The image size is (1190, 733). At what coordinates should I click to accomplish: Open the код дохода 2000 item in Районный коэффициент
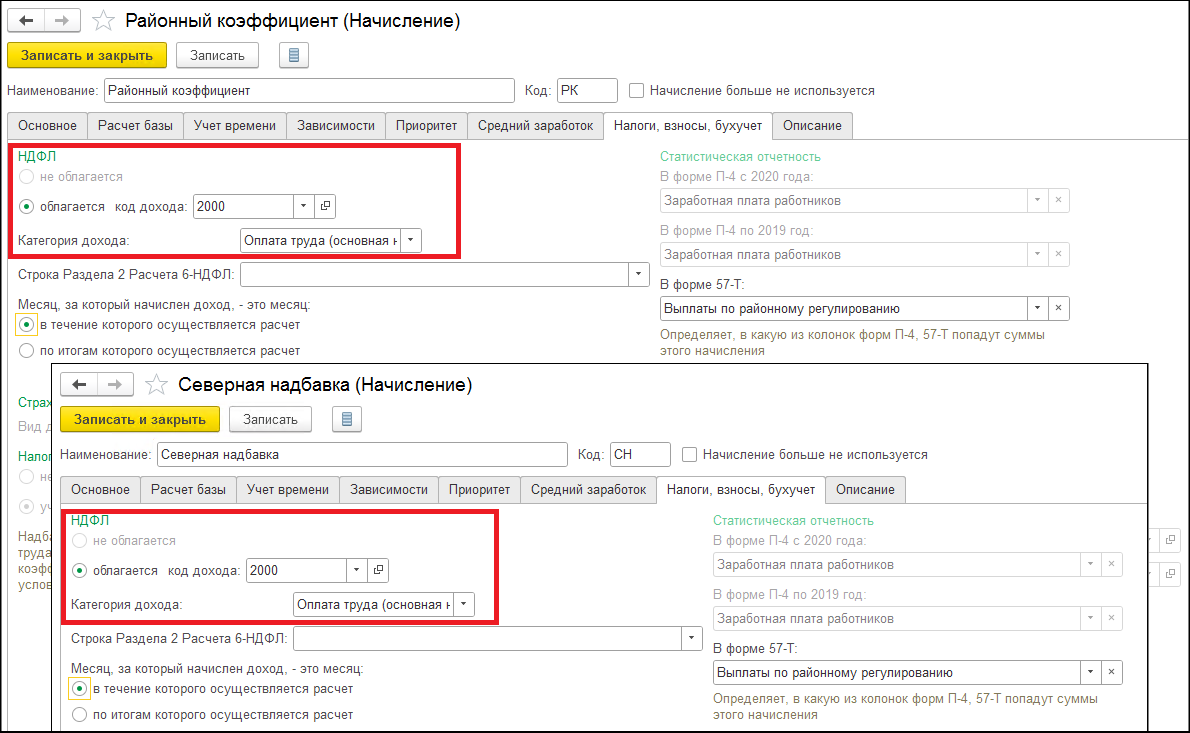coord(326,206)
